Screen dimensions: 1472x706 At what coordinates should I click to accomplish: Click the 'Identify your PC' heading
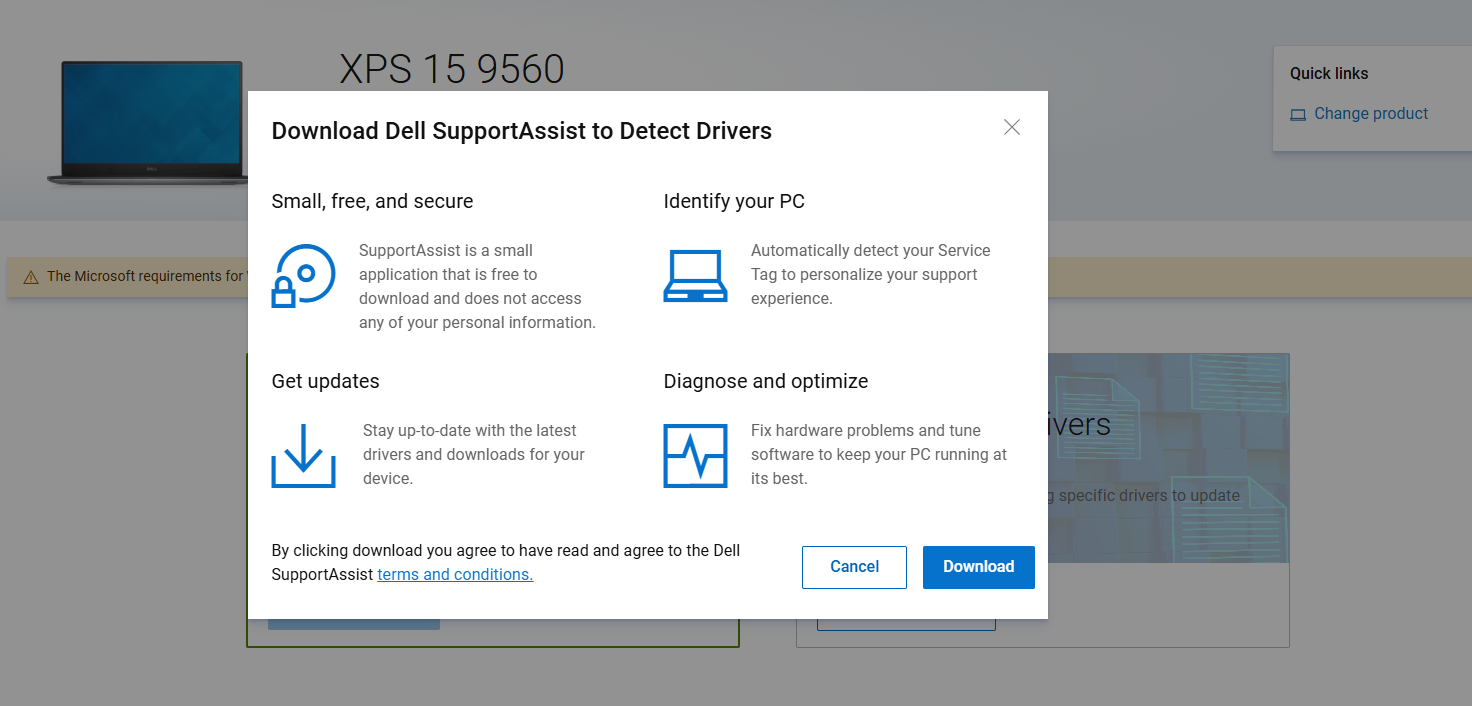pyautogui.click(x=734, y=201)
